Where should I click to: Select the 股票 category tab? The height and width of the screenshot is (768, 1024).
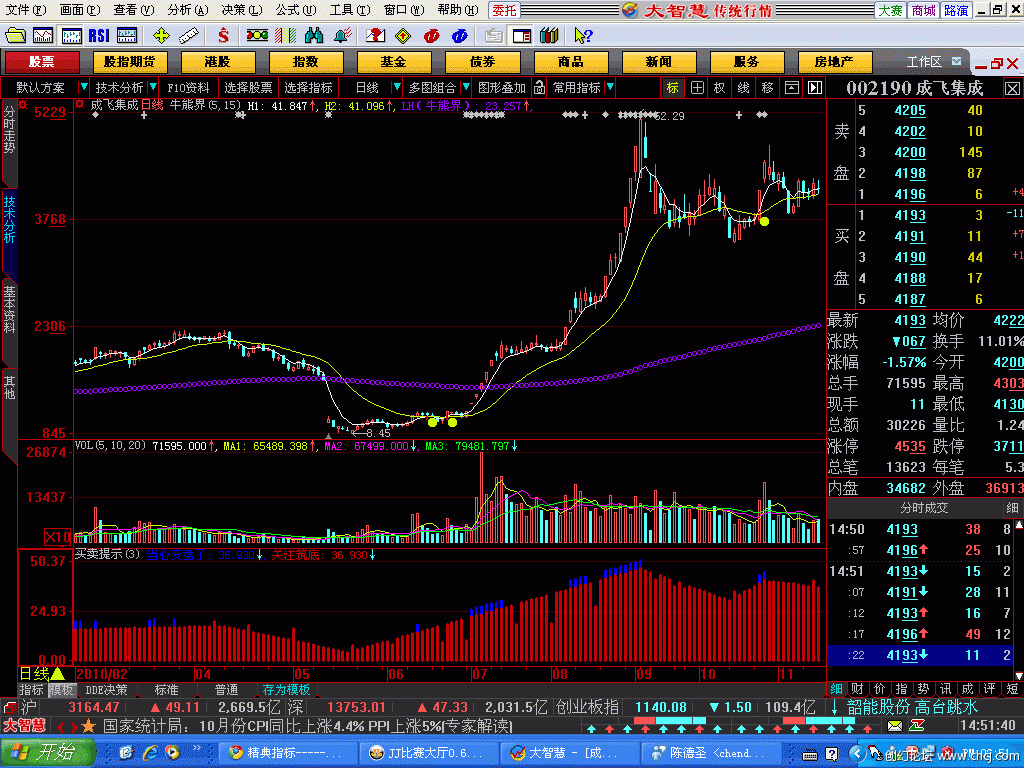pyautogui.click(x=42, y=61)
